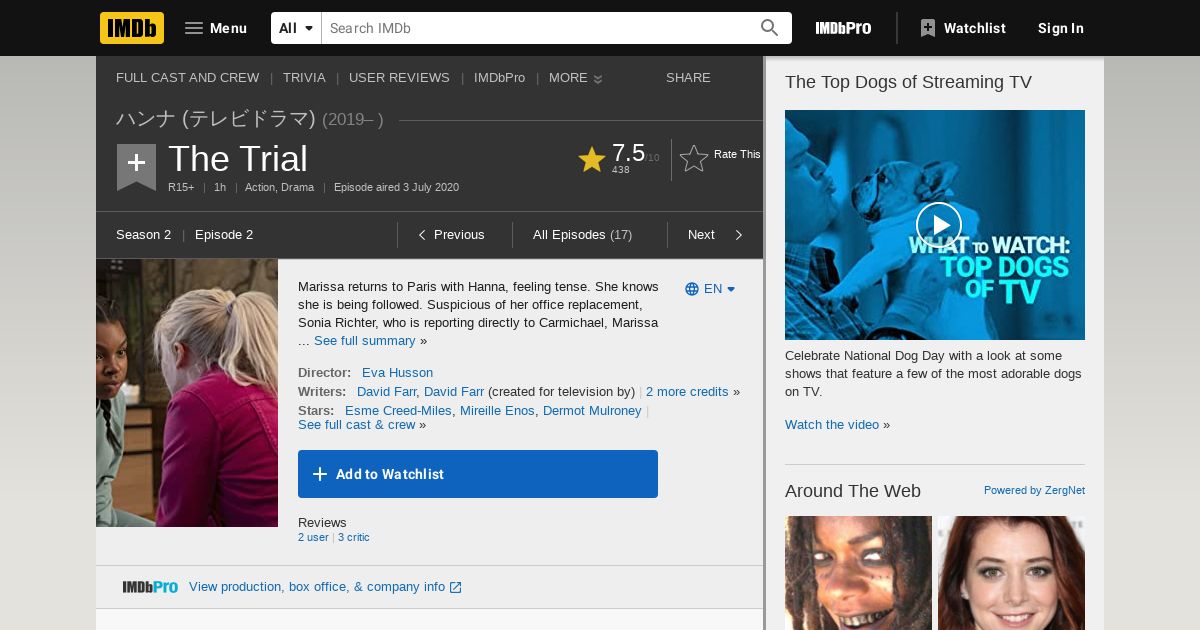Open Full Cast and Crew tab
This screenshot has width=1200, height=630.
(x=187, y=77)
